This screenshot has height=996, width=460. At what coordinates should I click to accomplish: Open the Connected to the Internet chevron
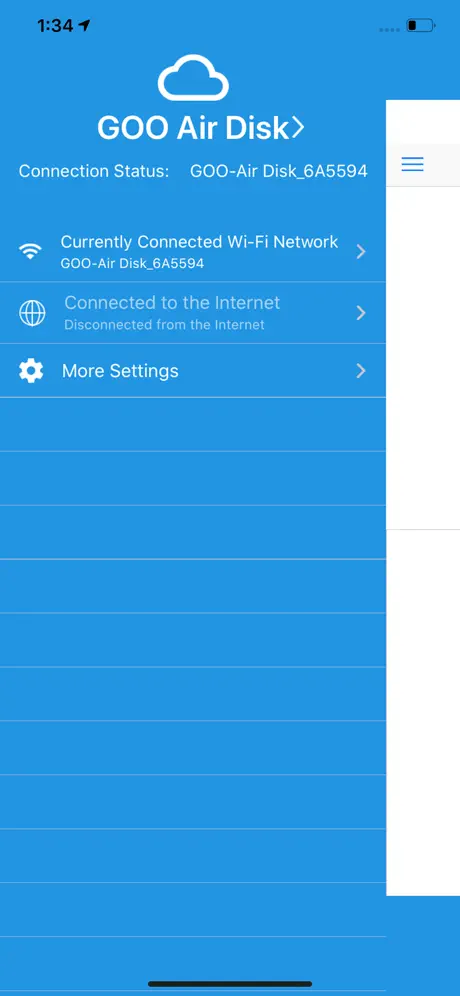(361, 313)
